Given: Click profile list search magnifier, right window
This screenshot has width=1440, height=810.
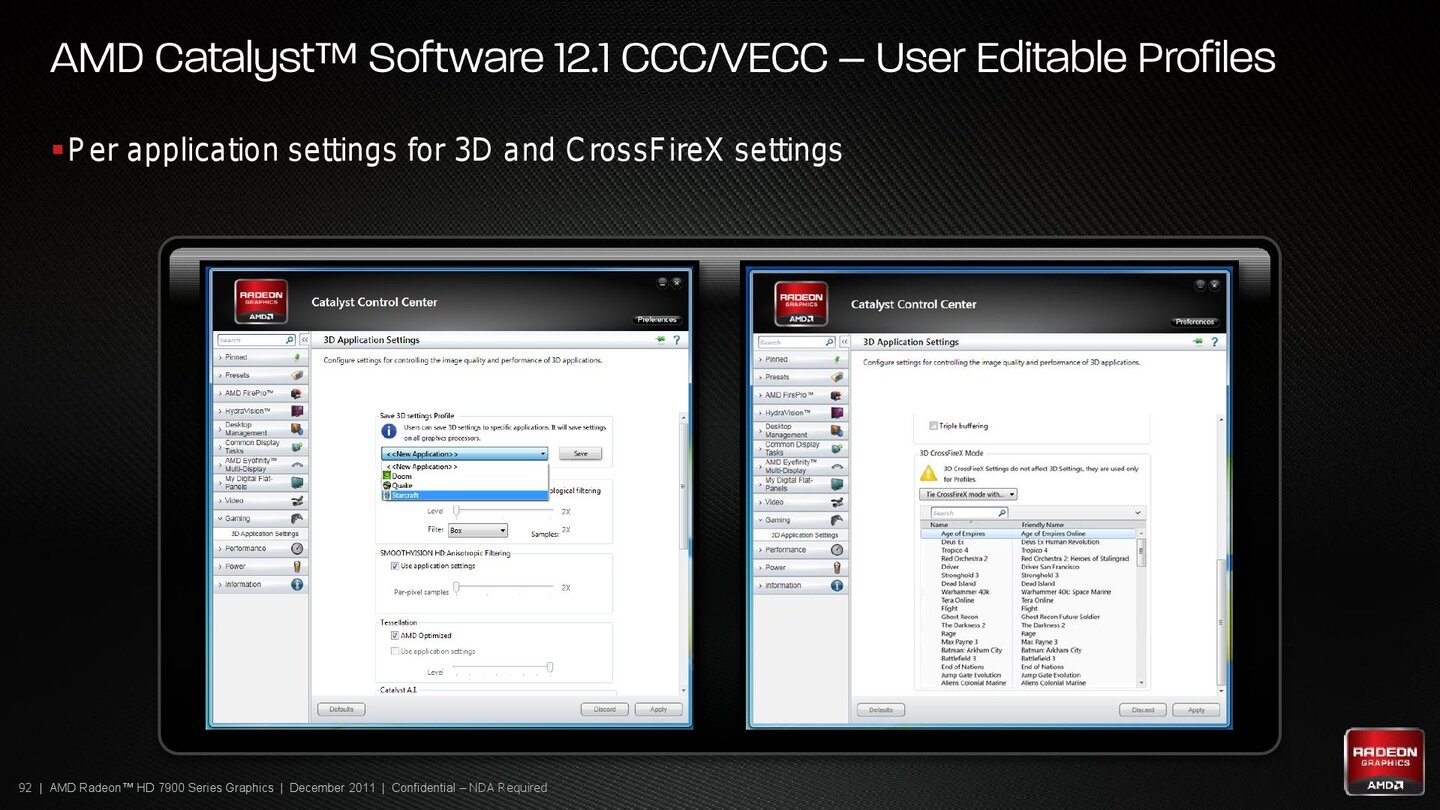Looking at the screenshot, I should click(x=1001, y=513).
